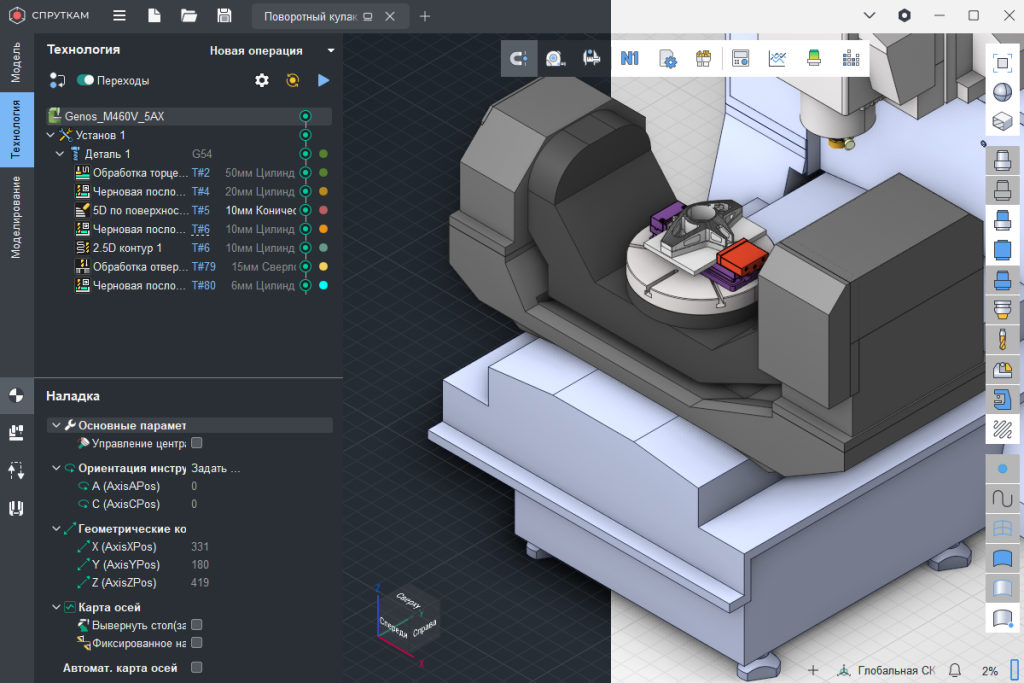Open the Моделирование side tab
1024x683 pixels.
[x=16, y=217]
